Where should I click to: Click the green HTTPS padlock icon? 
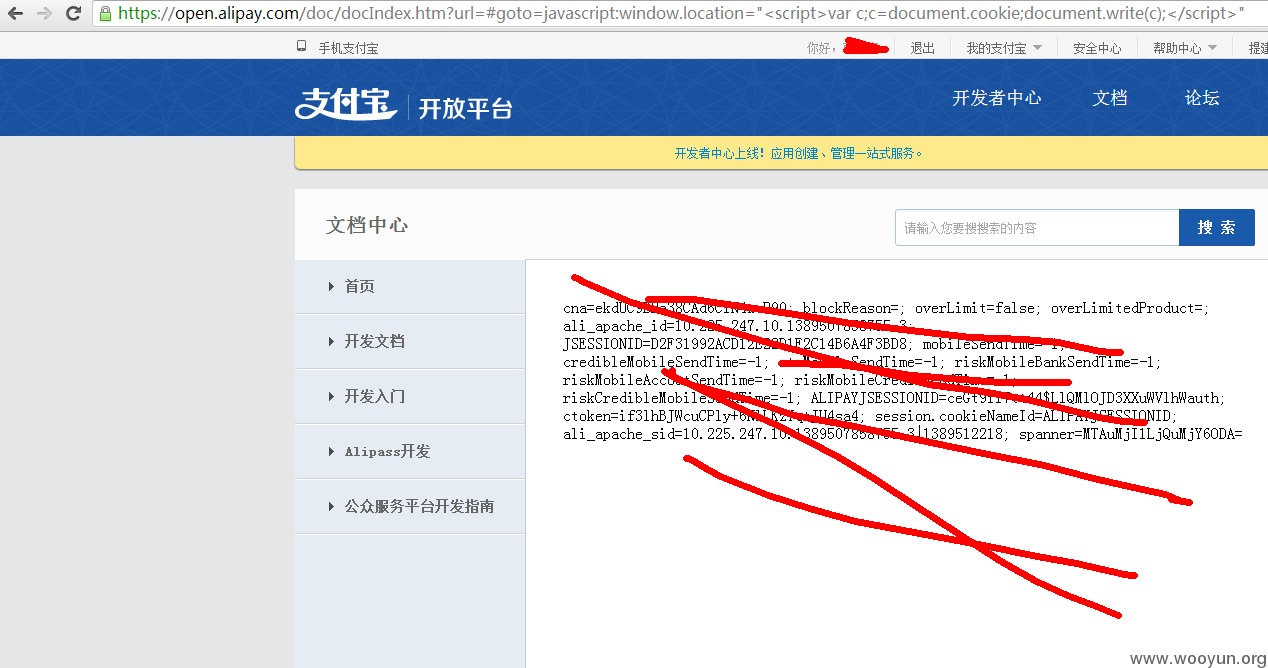pos(106,13)
